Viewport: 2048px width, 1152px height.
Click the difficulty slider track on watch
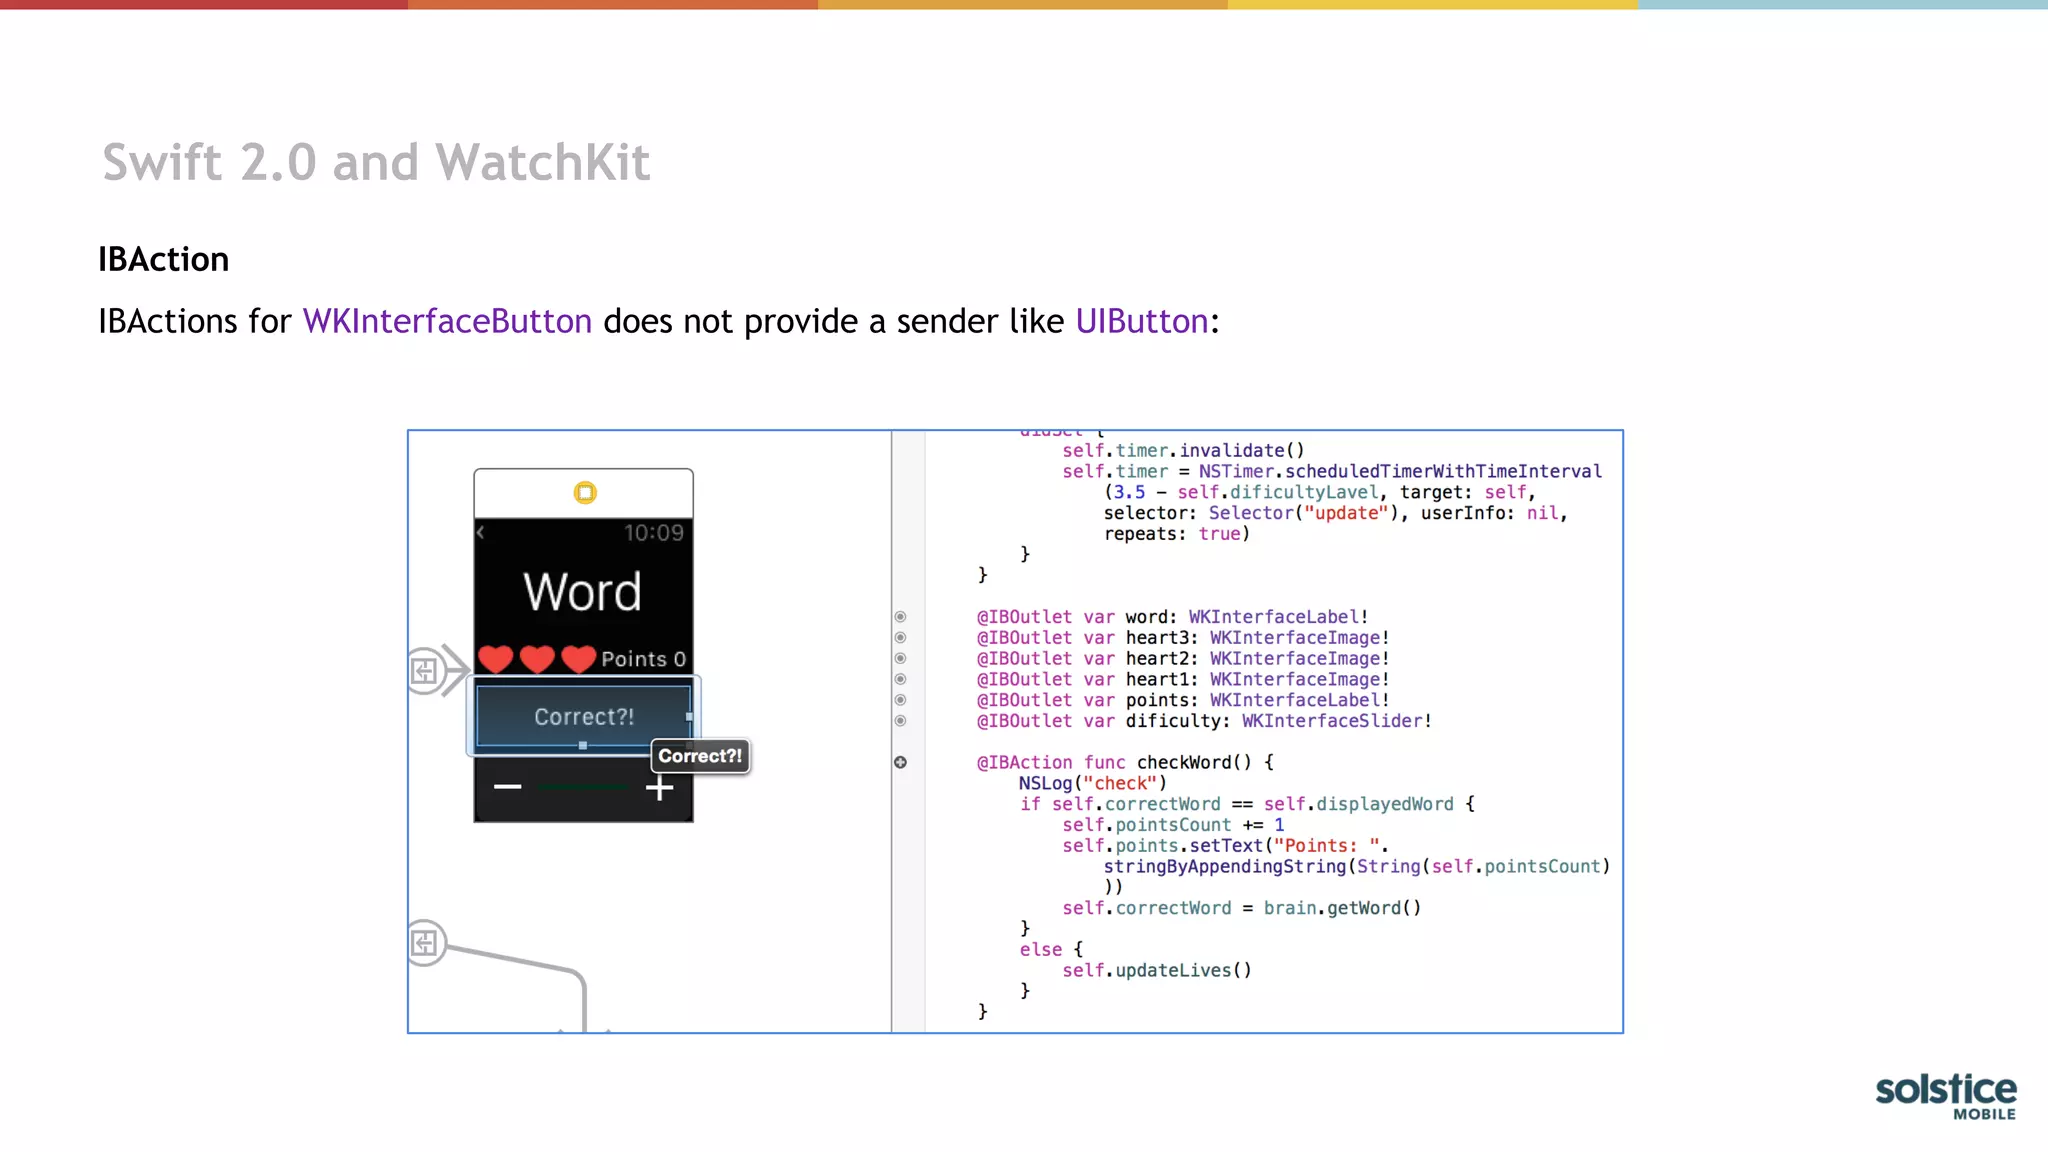coord(583,788)
